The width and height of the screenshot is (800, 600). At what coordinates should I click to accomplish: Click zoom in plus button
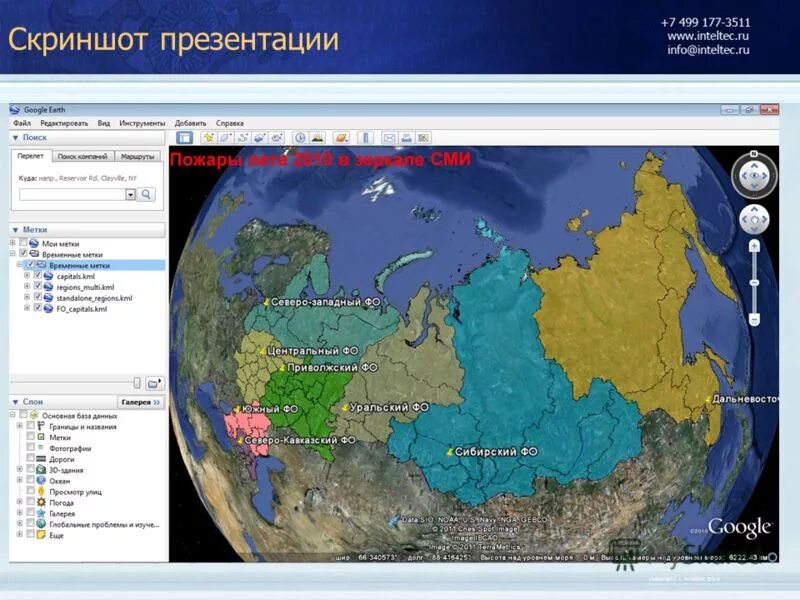click(x=754, y=247)
